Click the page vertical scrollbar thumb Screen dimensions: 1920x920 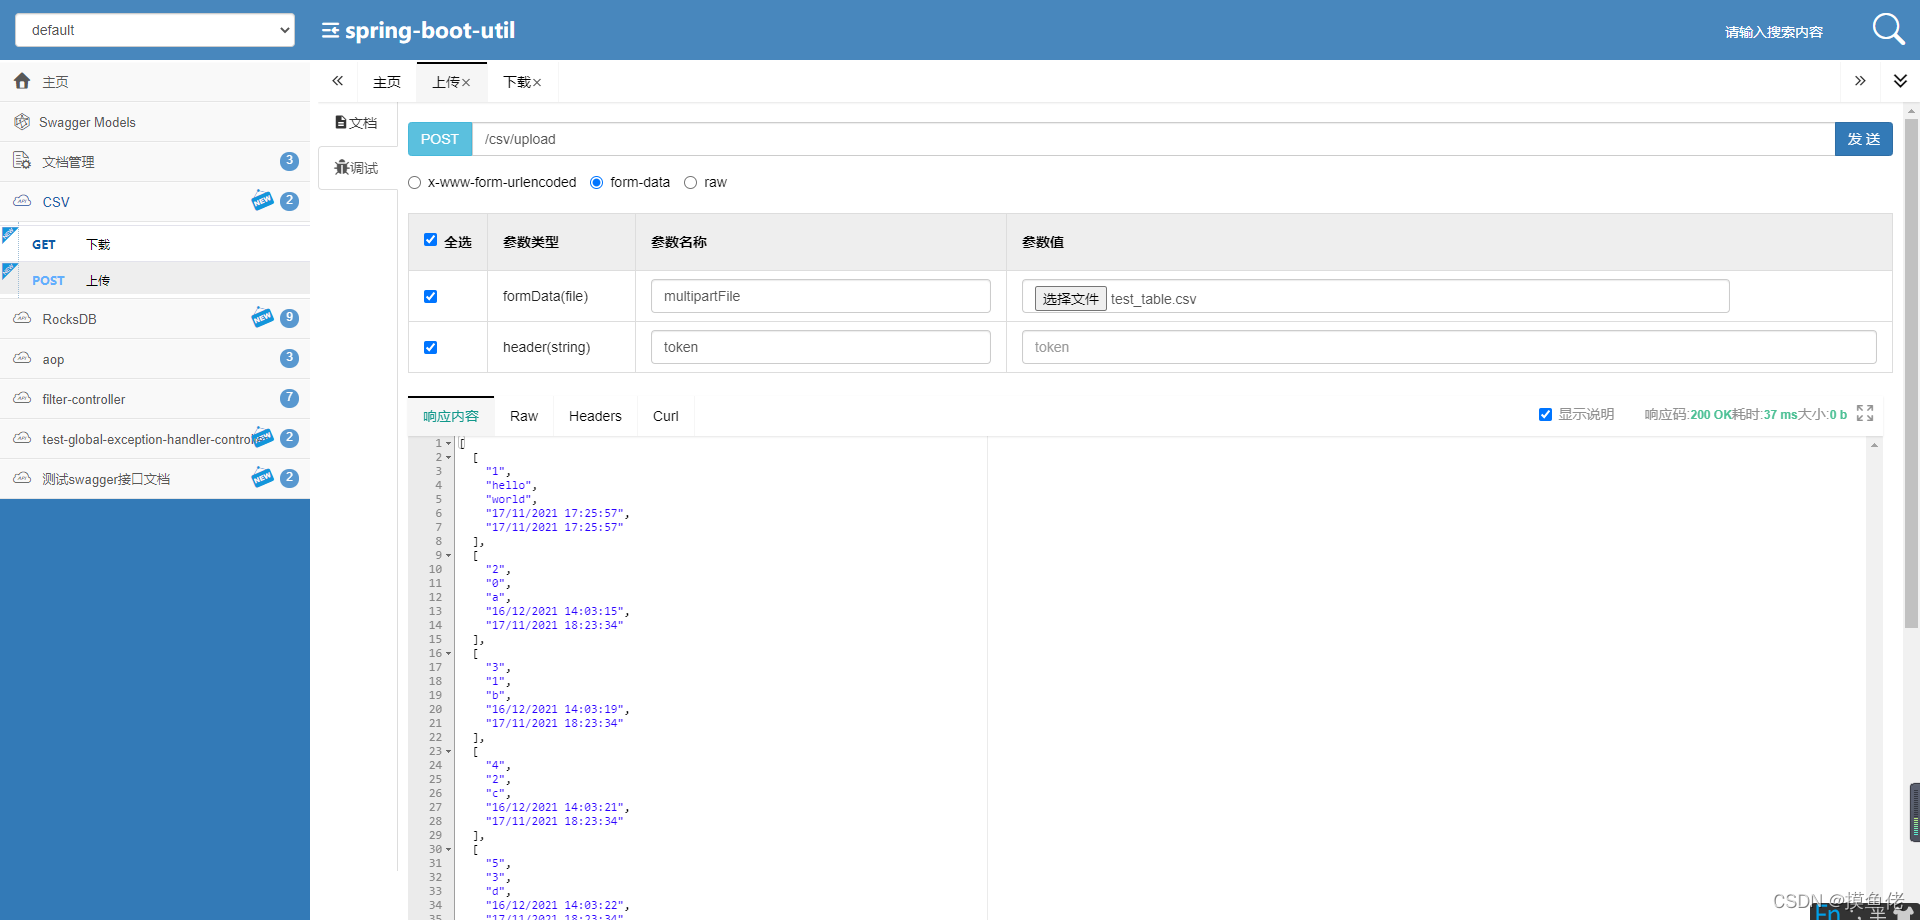[x=1911, y=374]
